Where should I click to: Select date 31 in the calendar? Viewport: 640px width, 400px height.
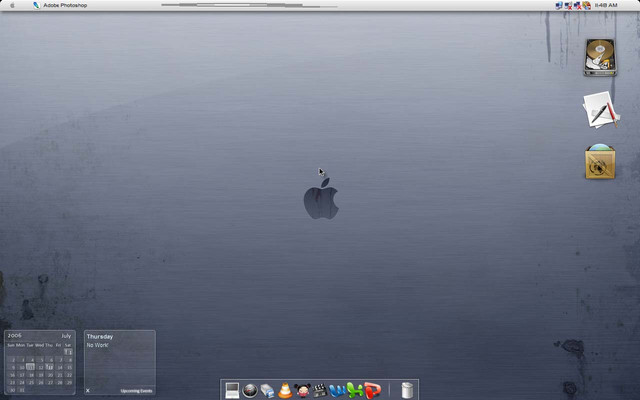tap(22, 390)
